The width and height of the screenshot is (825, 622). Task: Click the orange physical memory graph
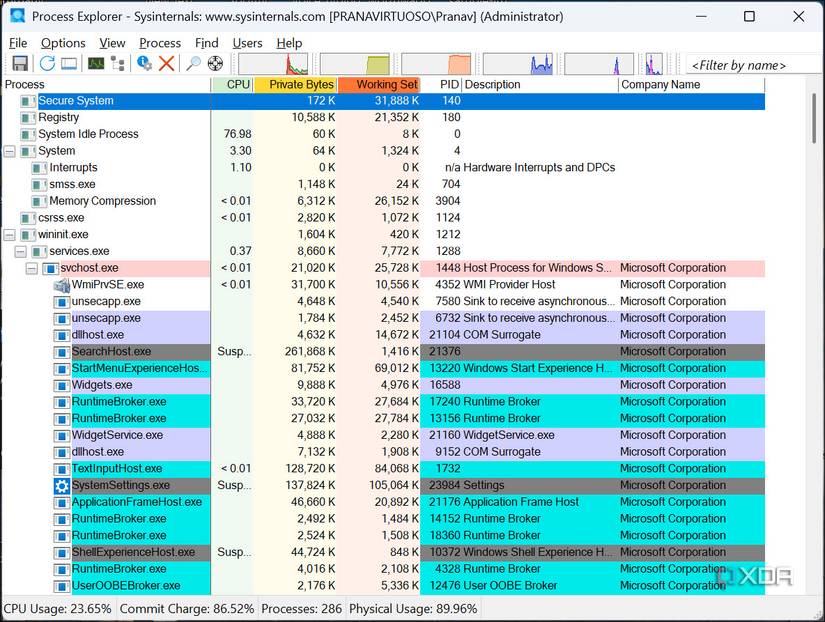click(436, 64)
